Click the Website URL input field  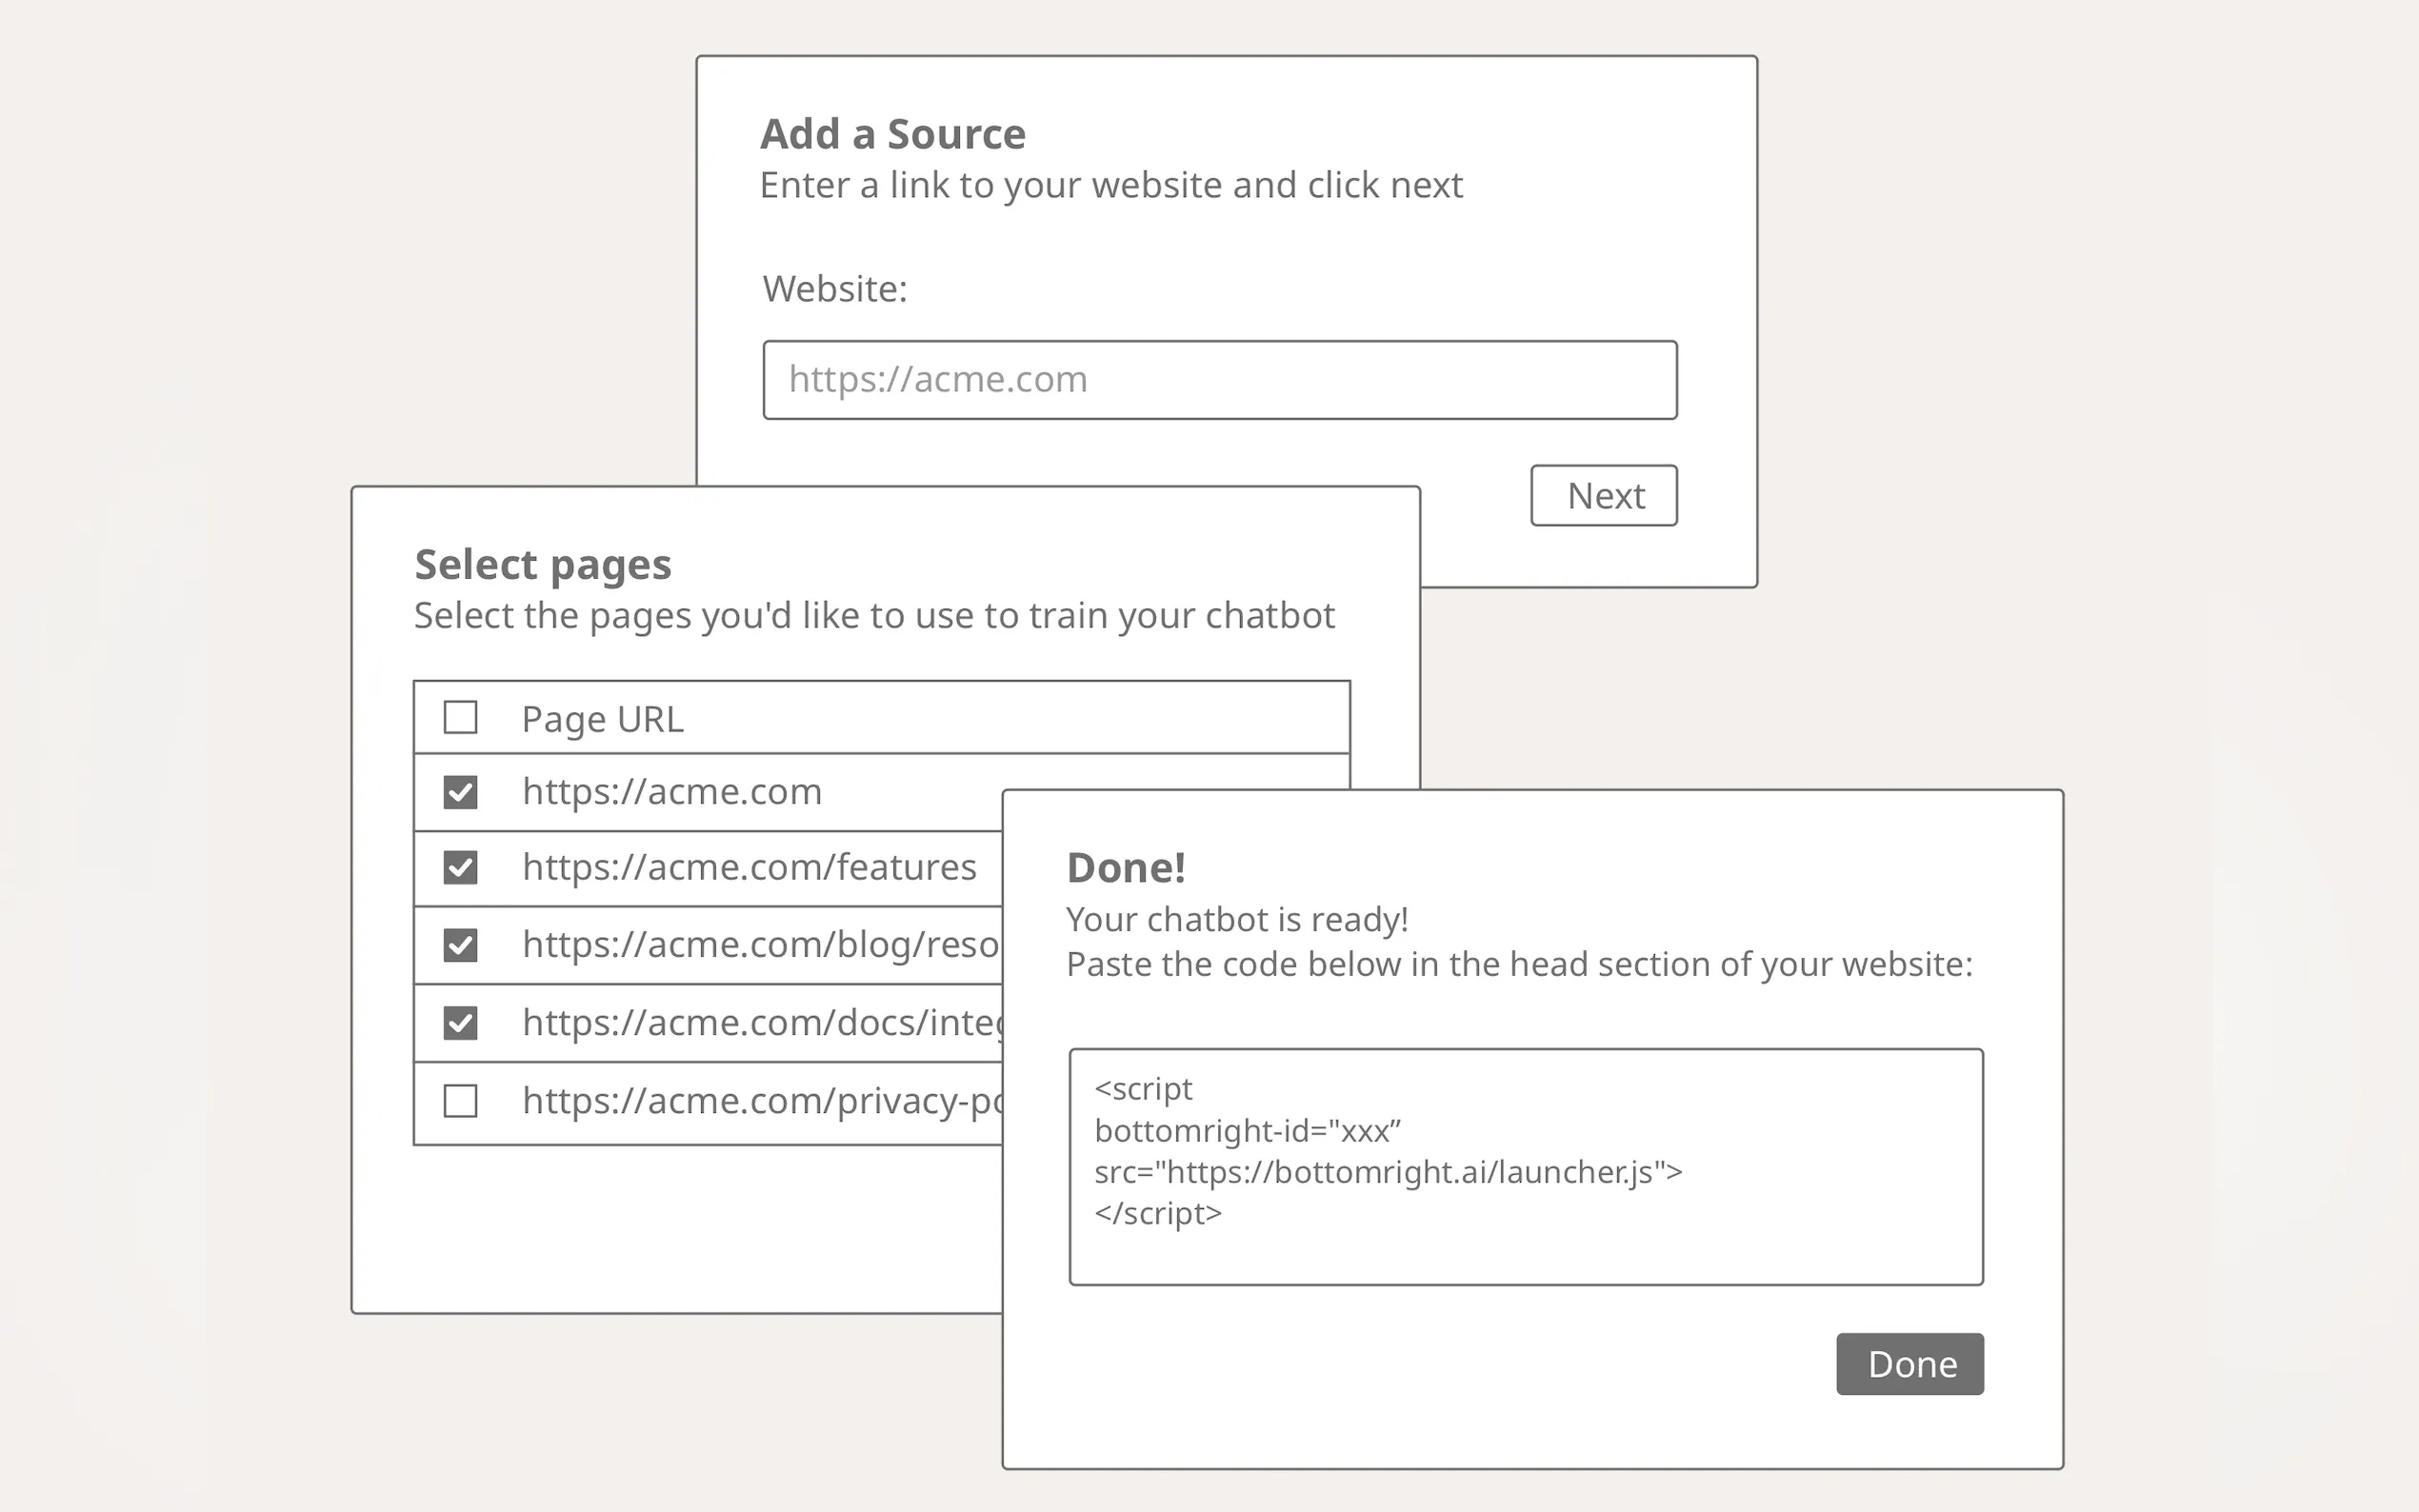click(x=1219, y=380)
